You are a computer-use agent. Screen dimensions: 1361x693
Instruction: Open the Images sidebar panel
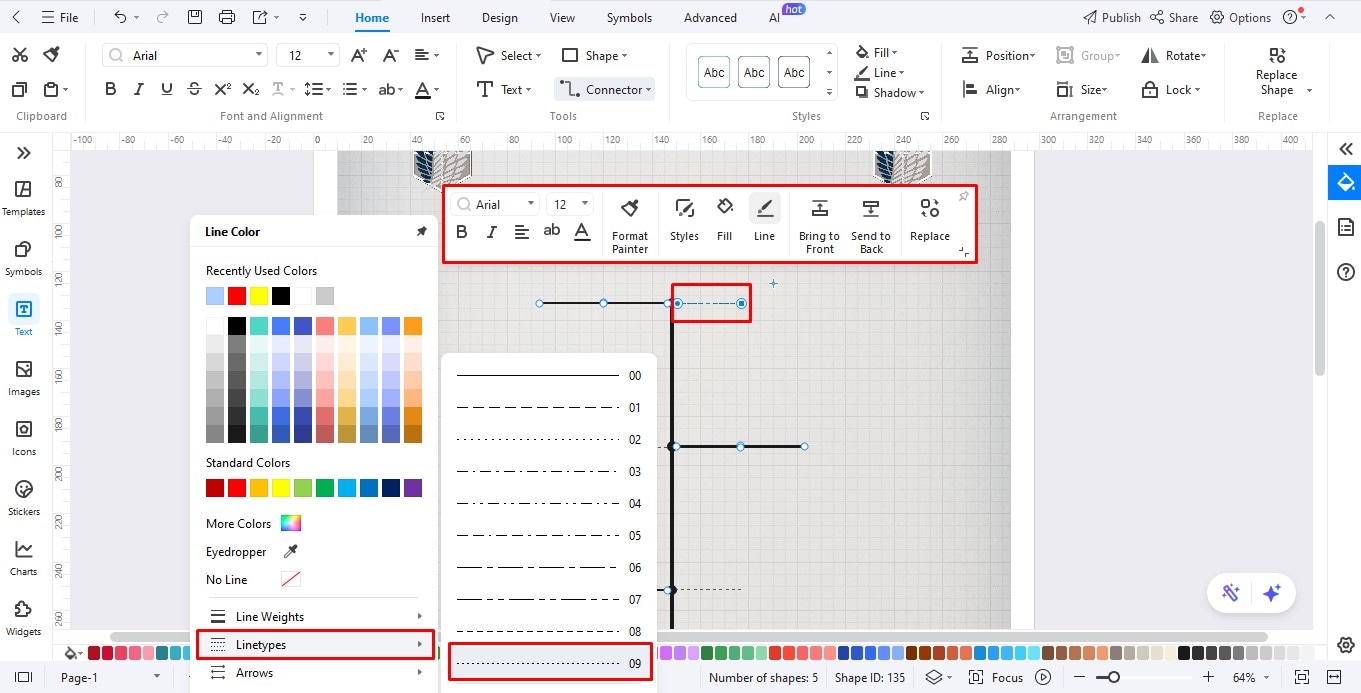24,377
